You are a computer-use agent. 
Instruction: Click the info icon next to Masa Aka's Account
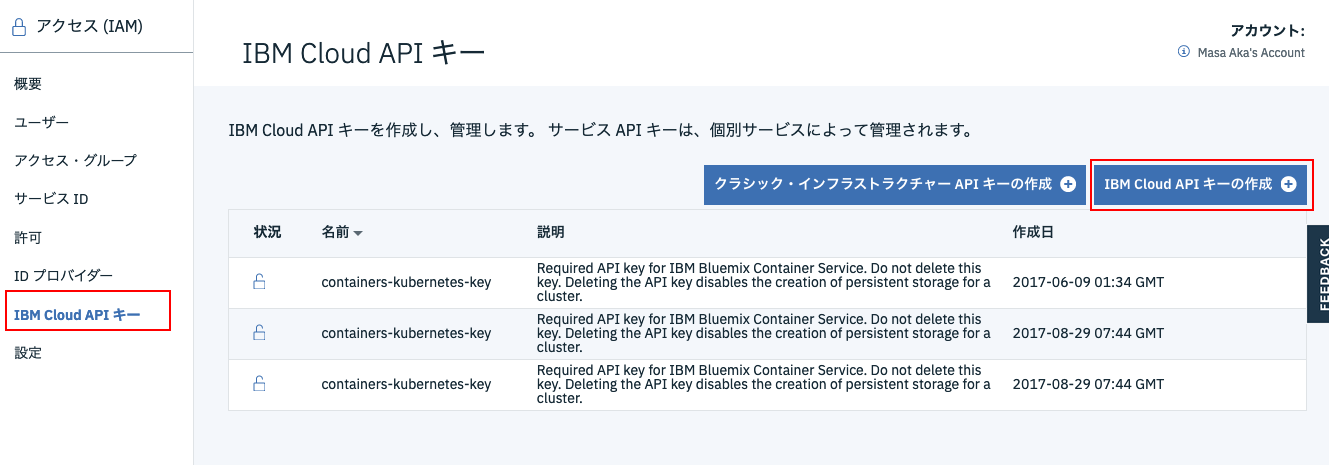coord(1184,51)
